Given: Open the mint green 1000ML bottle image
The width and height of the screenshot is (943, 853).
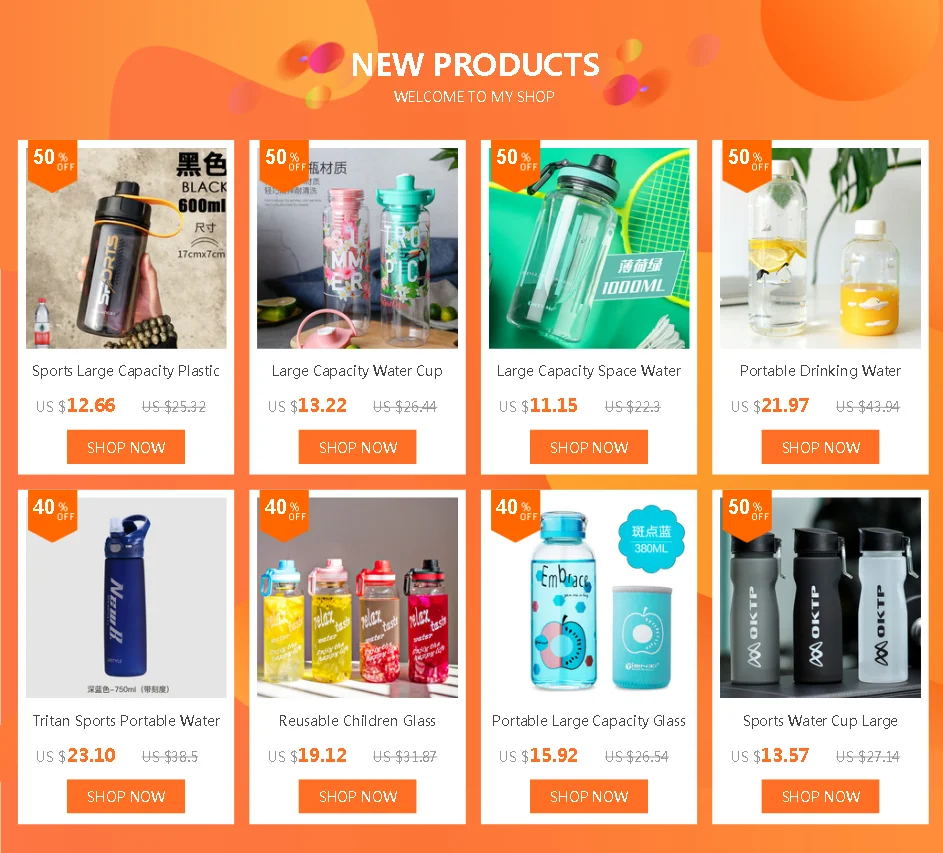Looking at the screenshot, I should pyautogui.click(x=589, y=248).
